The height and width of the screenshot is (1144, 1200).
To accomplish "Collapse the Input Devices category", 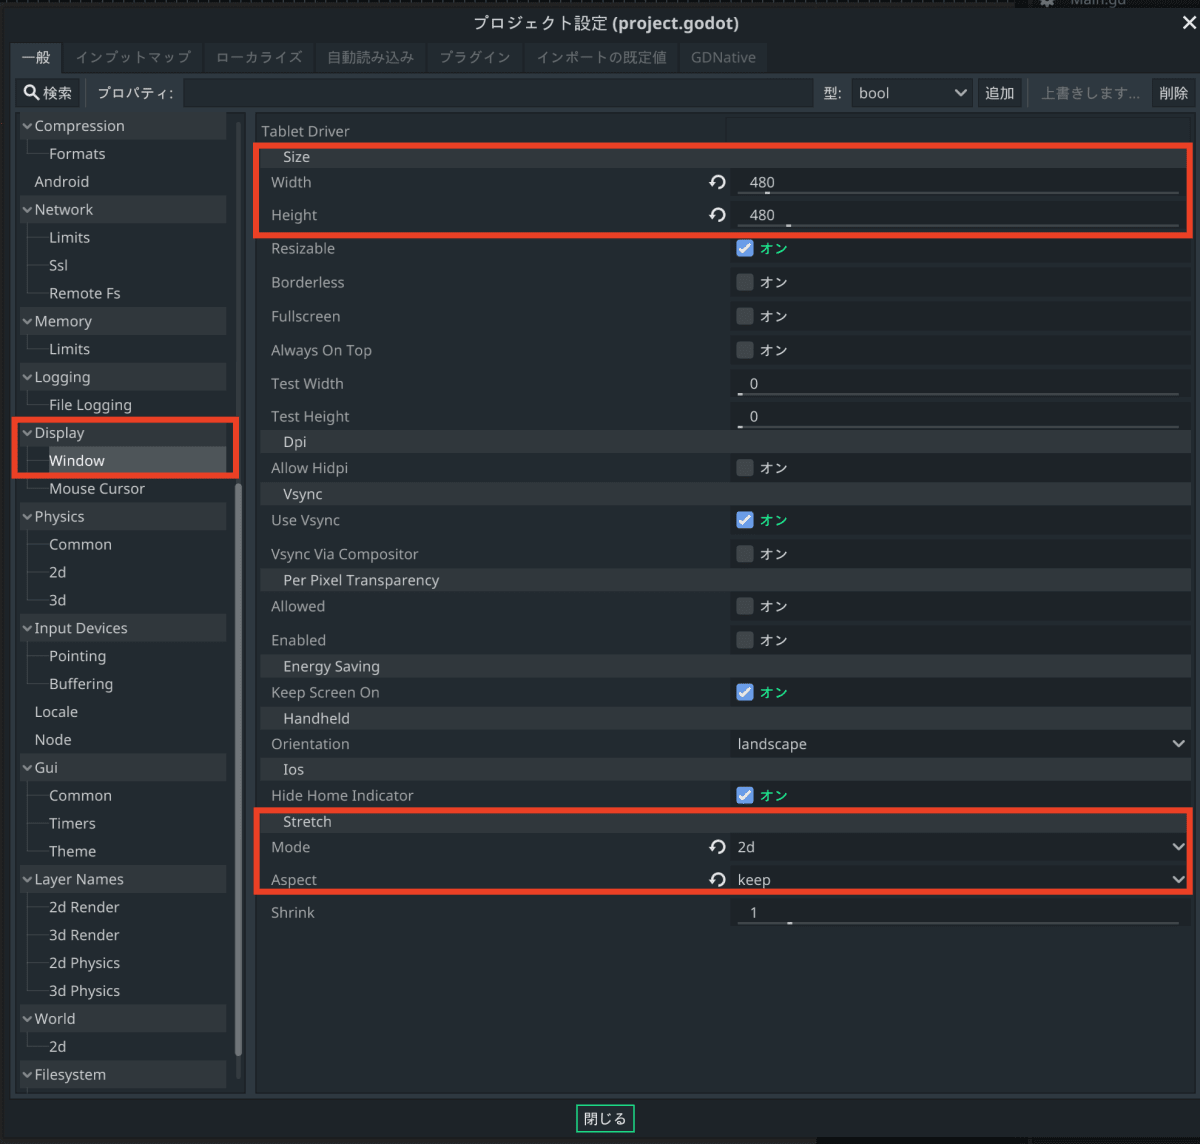I will 27,629.
